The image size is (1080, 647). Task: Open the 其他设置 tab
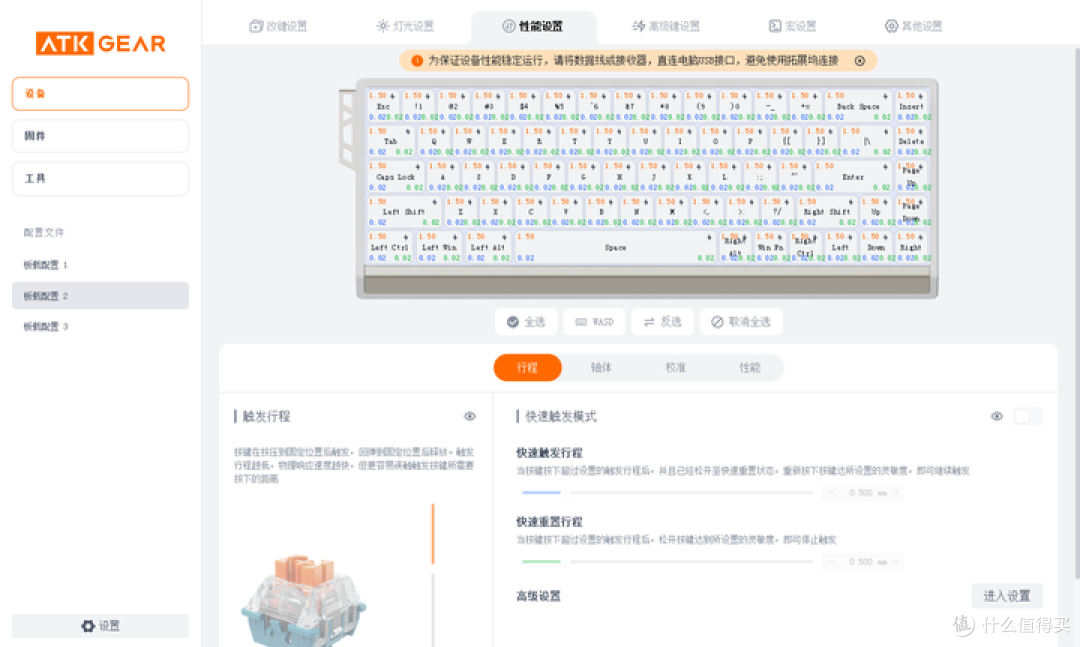click(913, 26)
